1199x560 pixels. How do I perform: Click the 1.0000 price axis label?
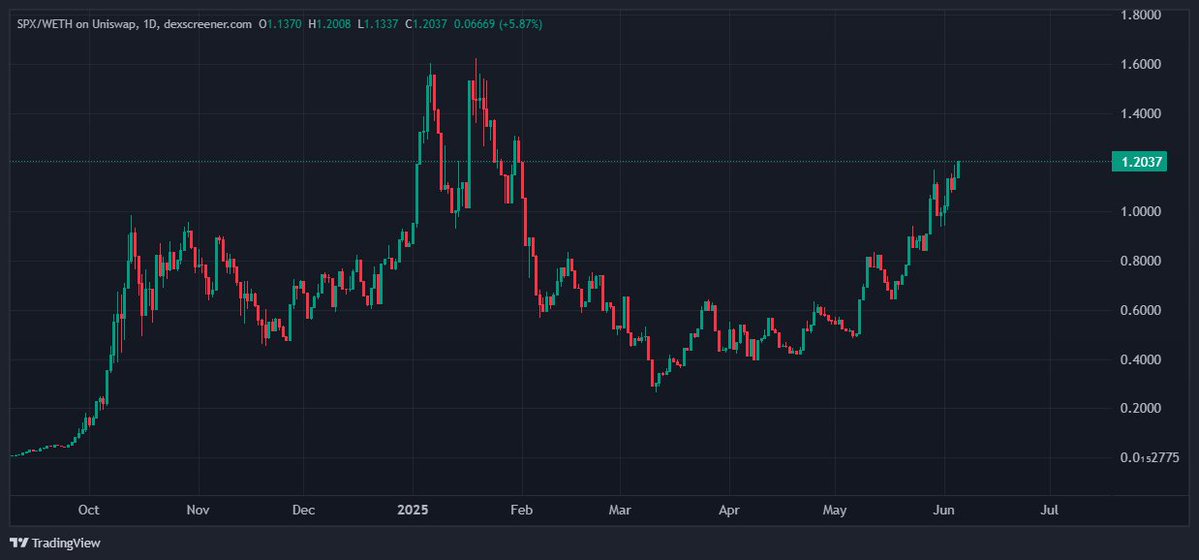[x=1140, y=211]
